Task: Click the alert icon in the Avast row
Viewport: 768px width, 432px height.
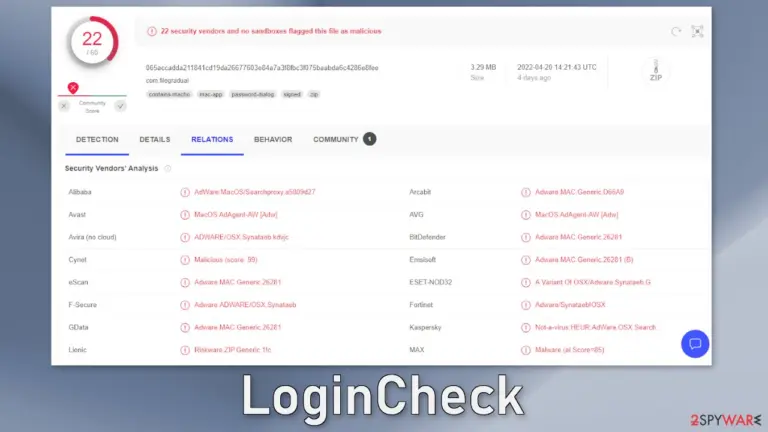Action: [x=185, y=215]
